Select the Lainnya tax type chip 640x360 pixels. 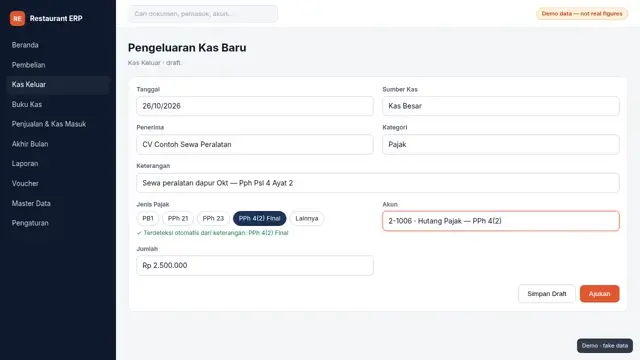click(x=307, y=218)
